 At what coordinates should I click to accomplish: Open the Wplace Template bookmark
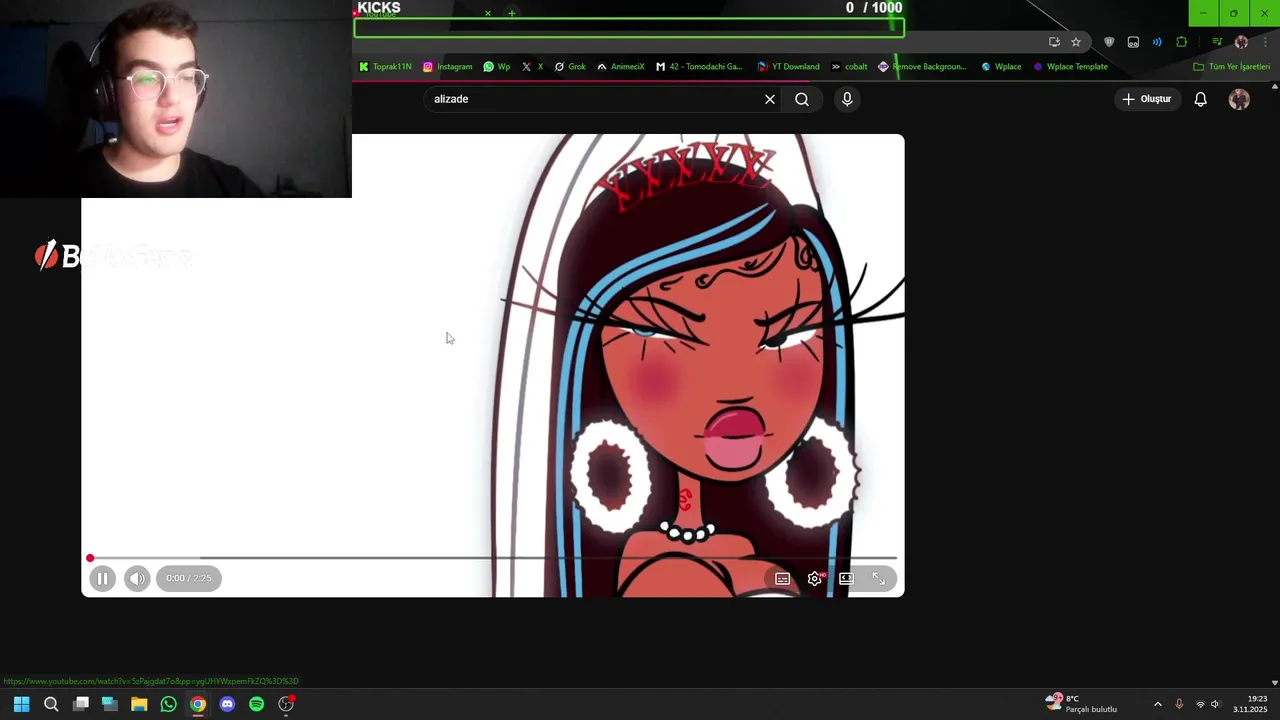point(1070,67)
